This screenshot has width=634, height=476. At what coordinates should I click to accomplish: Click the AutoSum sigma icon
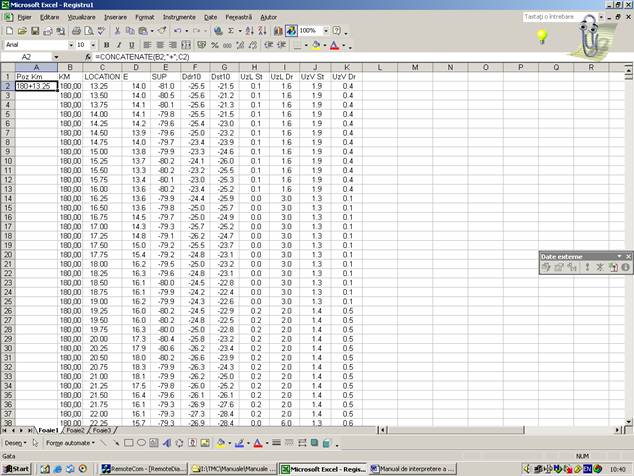pos(231,31)
